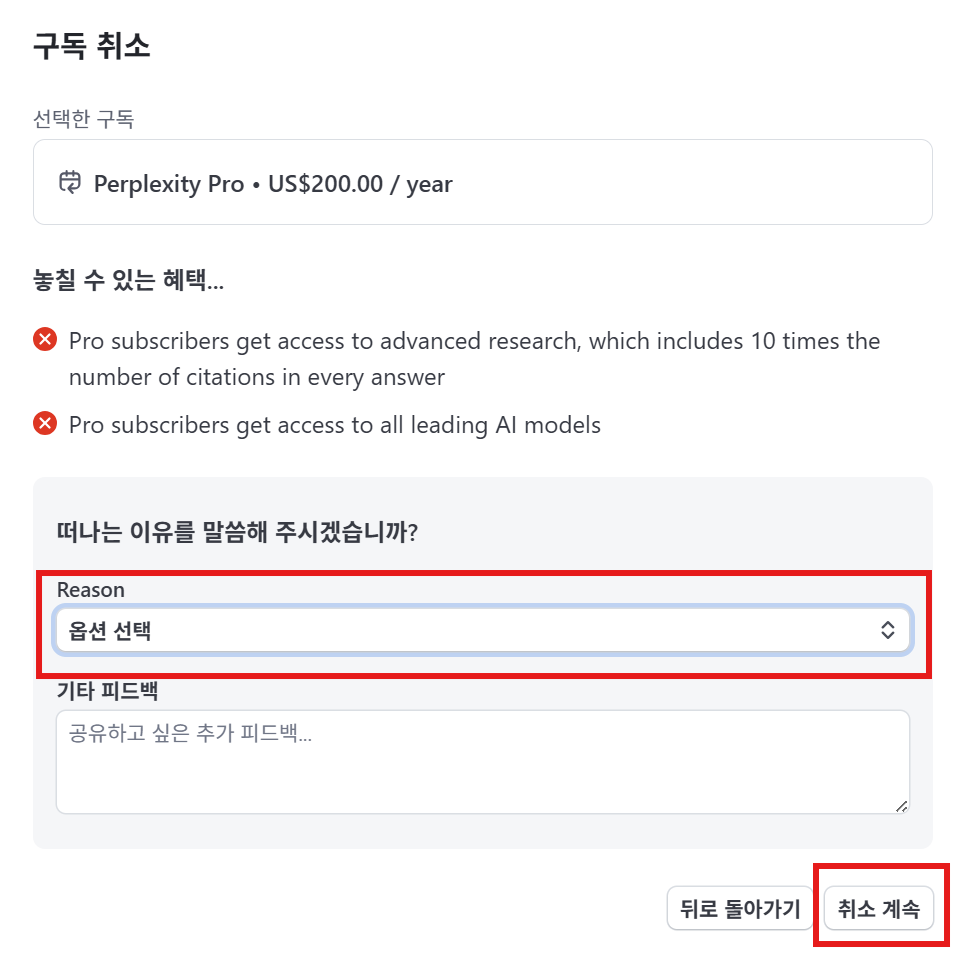Open the "옵션 선택" reason dropdown
This screenshot has width=963, height=957.
pyautogui.click(x=482, y=630)
